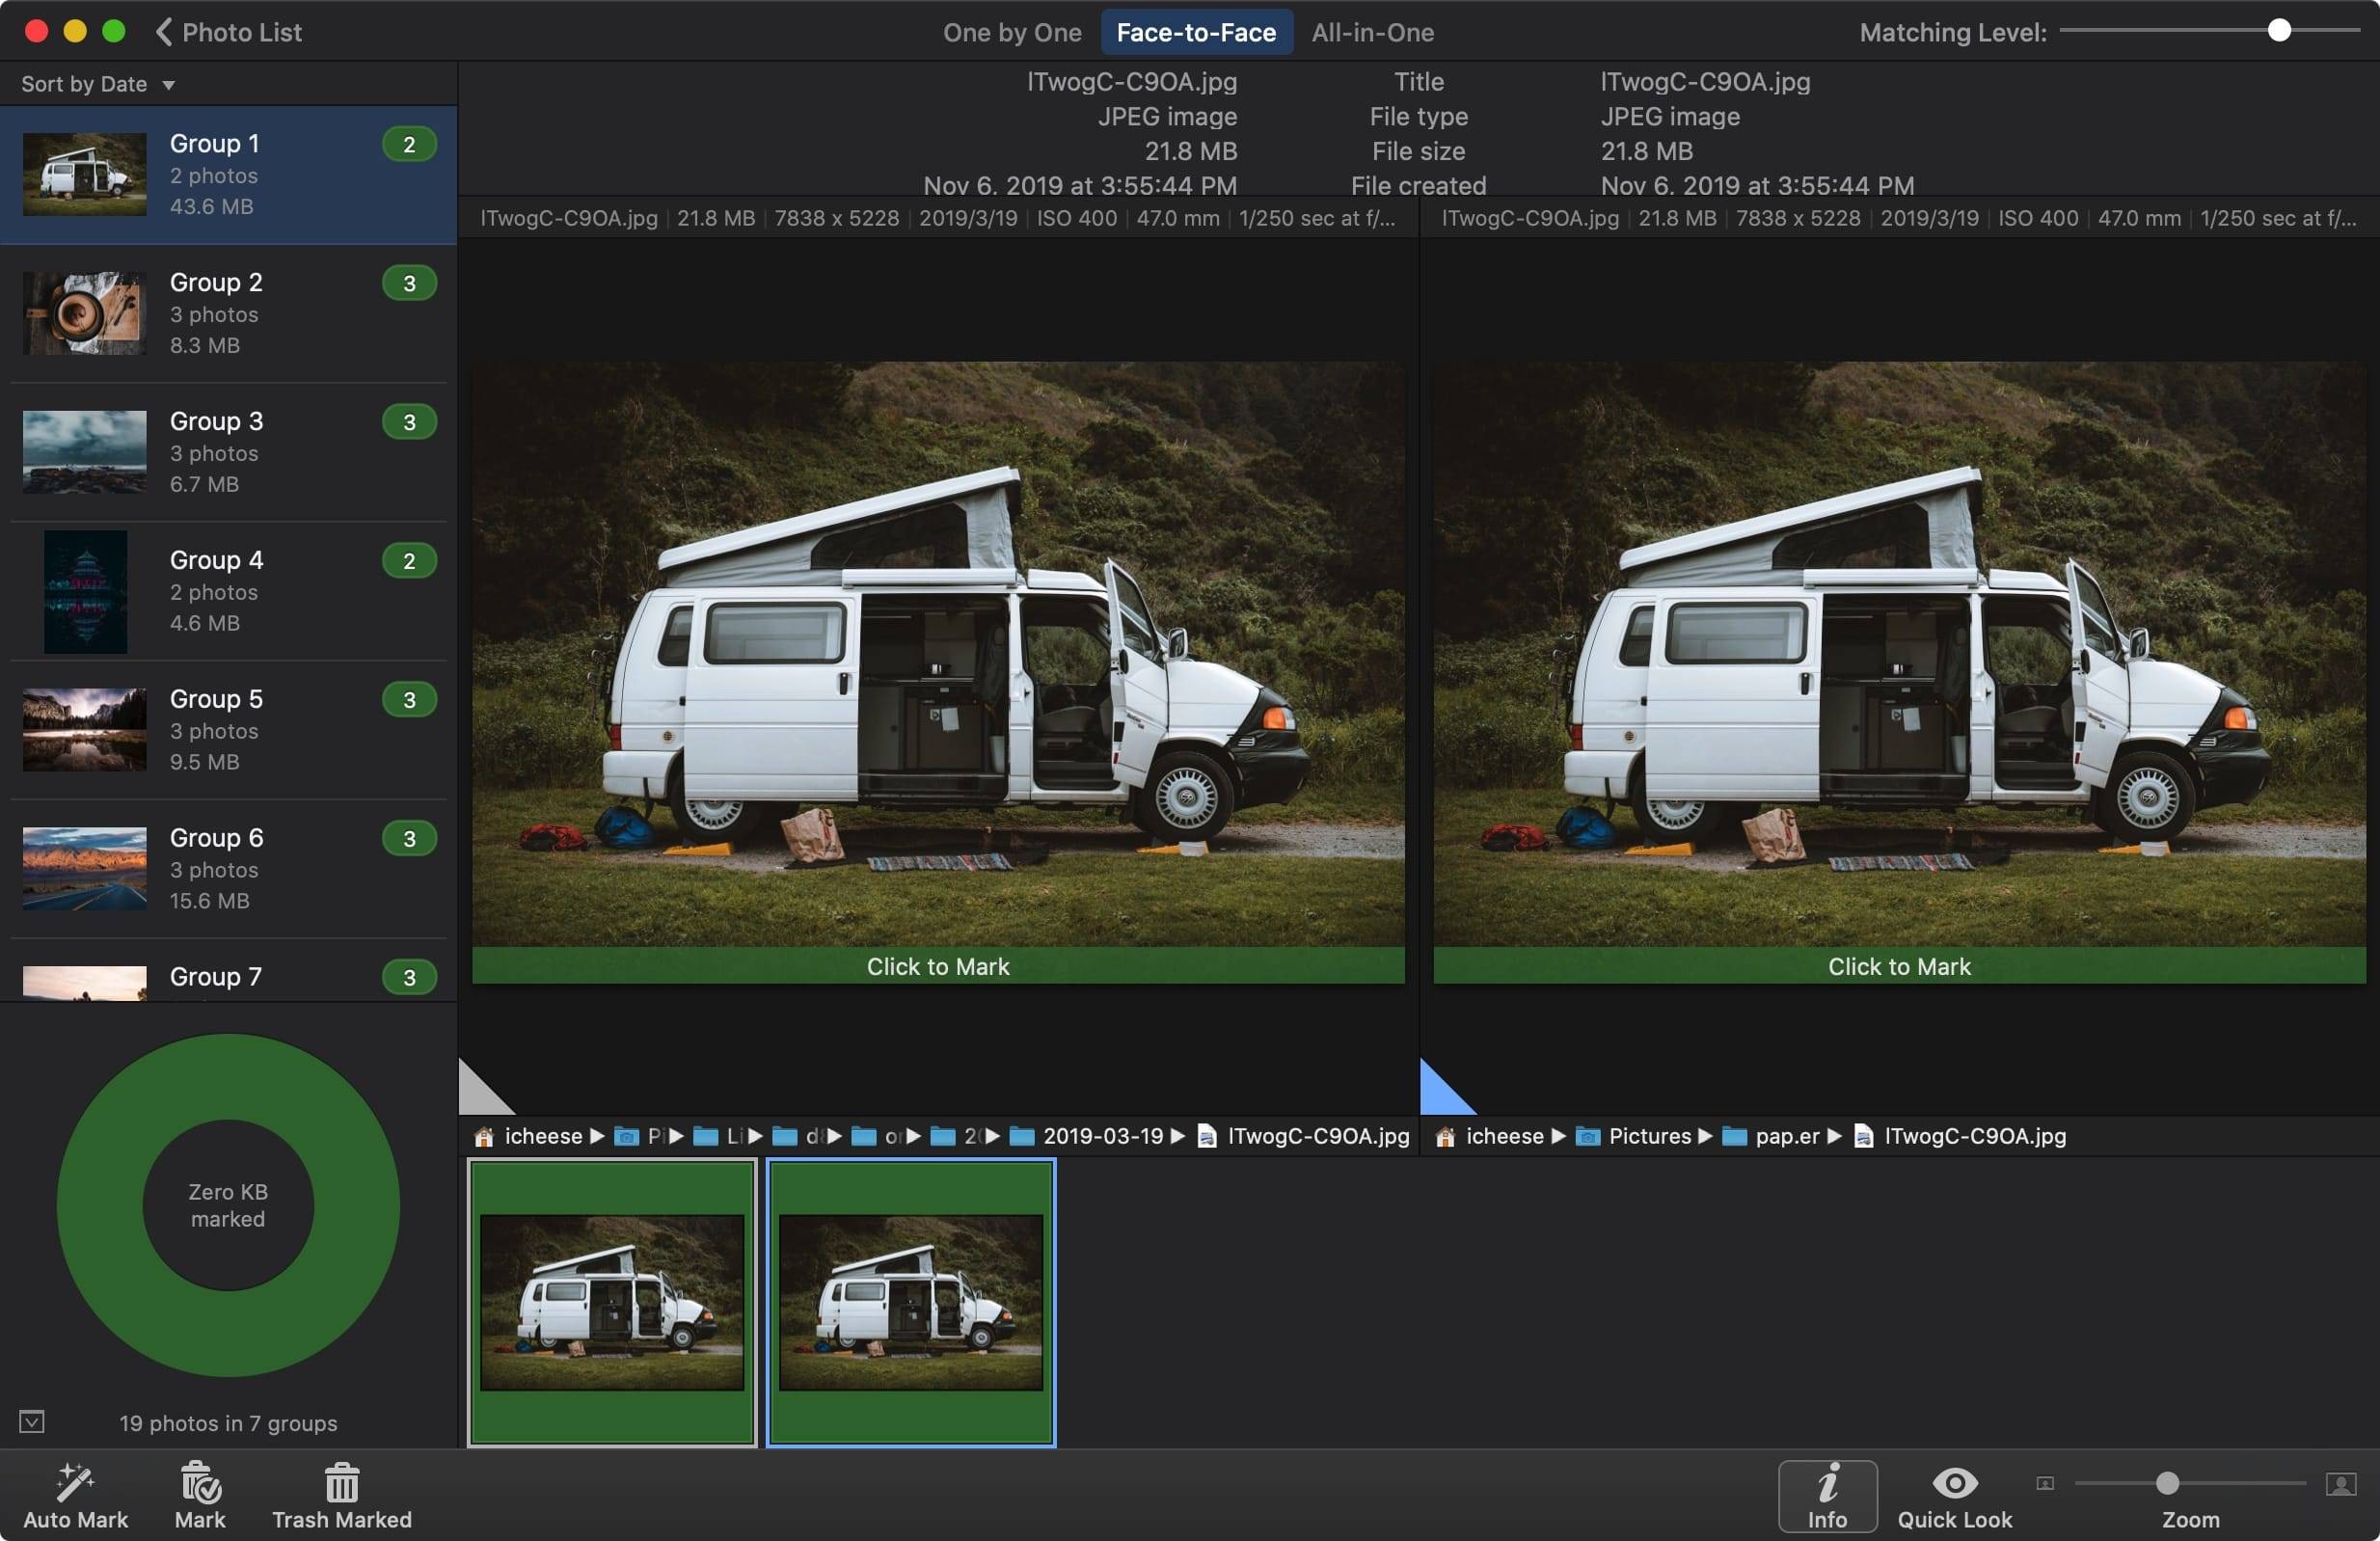Open Quick Look eye icon
Viewport: 2380px width, 1541px height.
tap(1954, 1483)
